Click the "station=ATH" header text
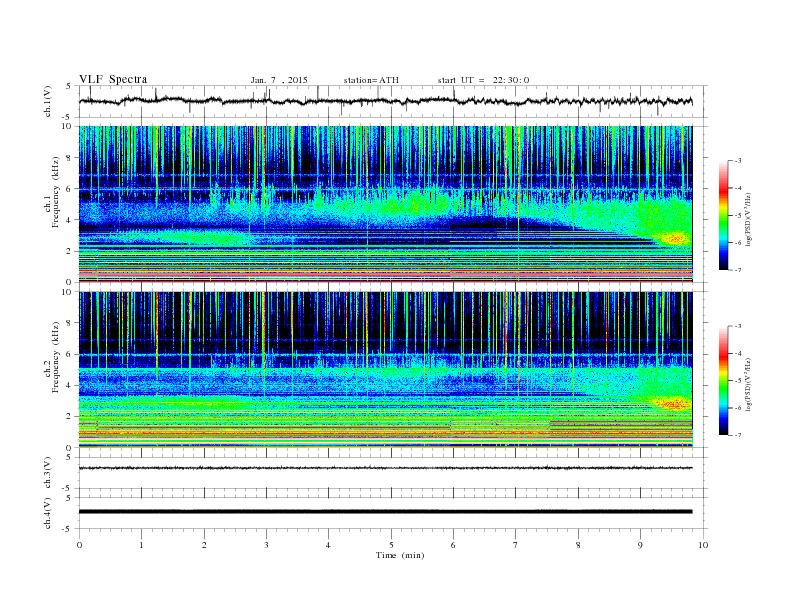 pyautogui.click(x=371, y=80)
